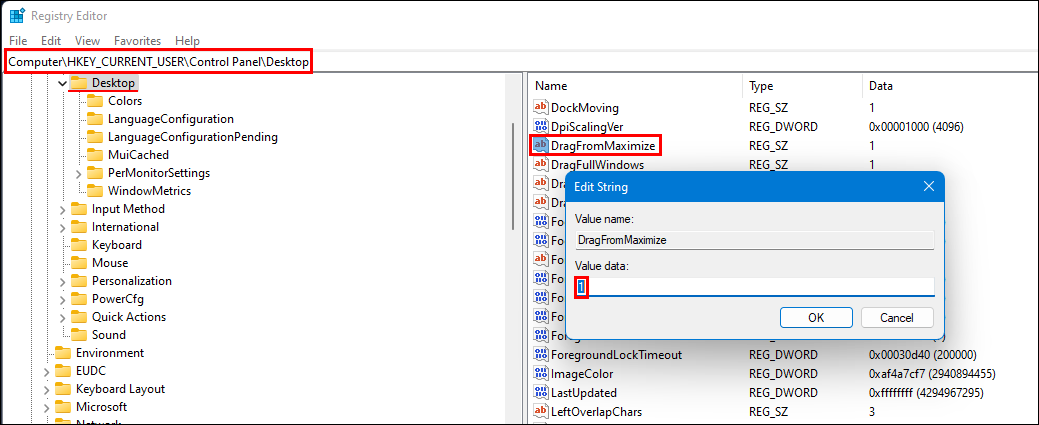Click the DockMoving string value icon
The width and height of the screenshot is (1039, 425).
pyautogui.click(x=541, y=107)
